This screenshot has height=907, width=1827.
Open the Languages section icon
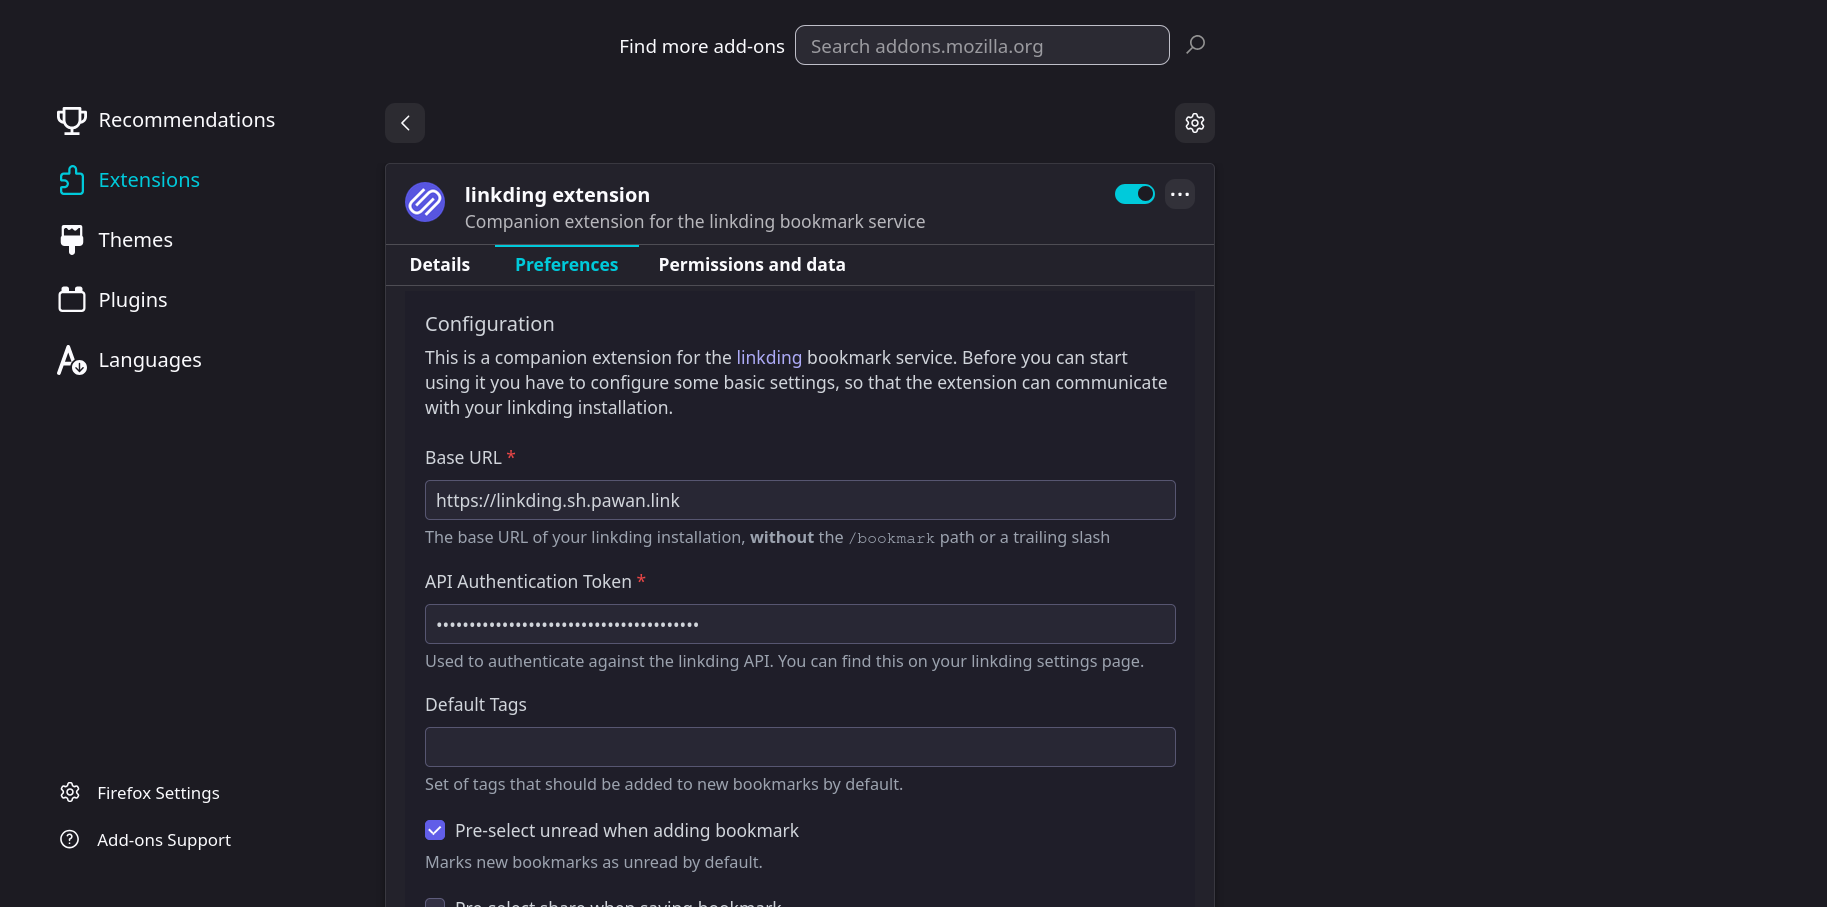(x=71, y=360)
